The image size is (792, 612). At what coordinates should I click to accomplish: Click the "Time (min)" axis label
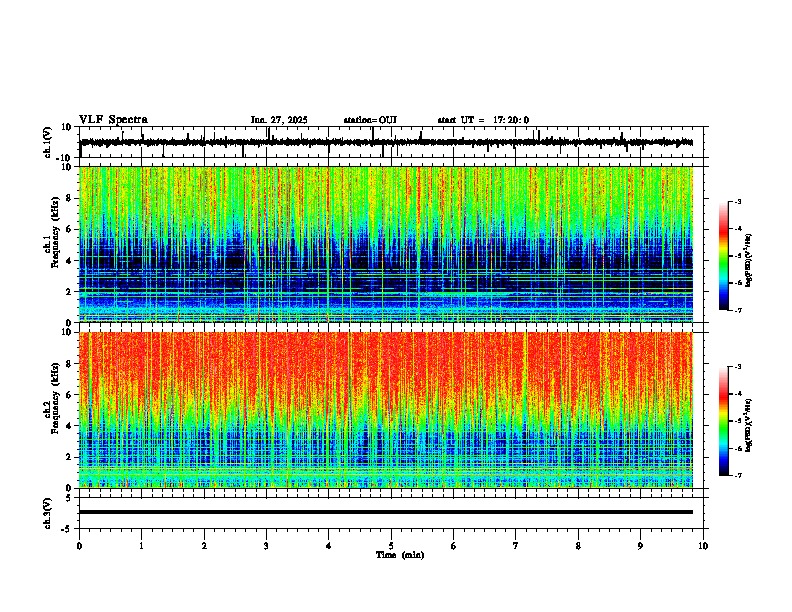(400, 555)
